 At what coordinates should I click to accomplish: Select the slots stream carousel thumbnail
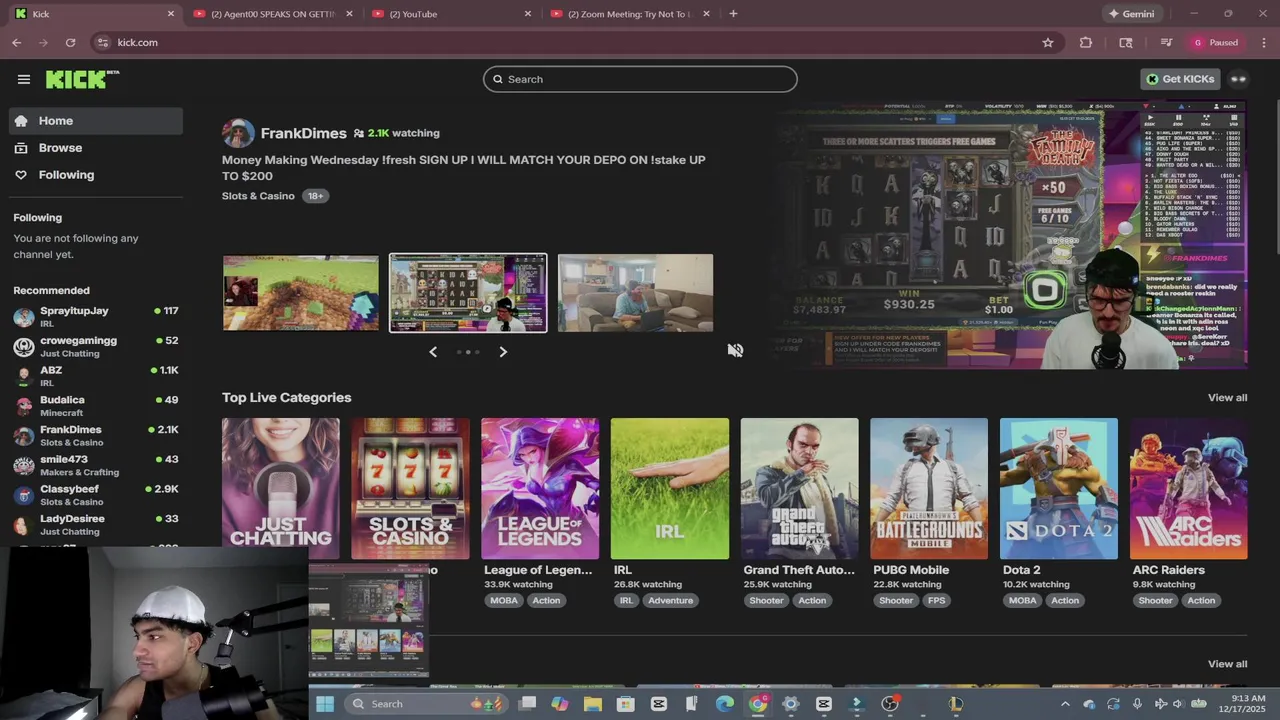point(468,293)
